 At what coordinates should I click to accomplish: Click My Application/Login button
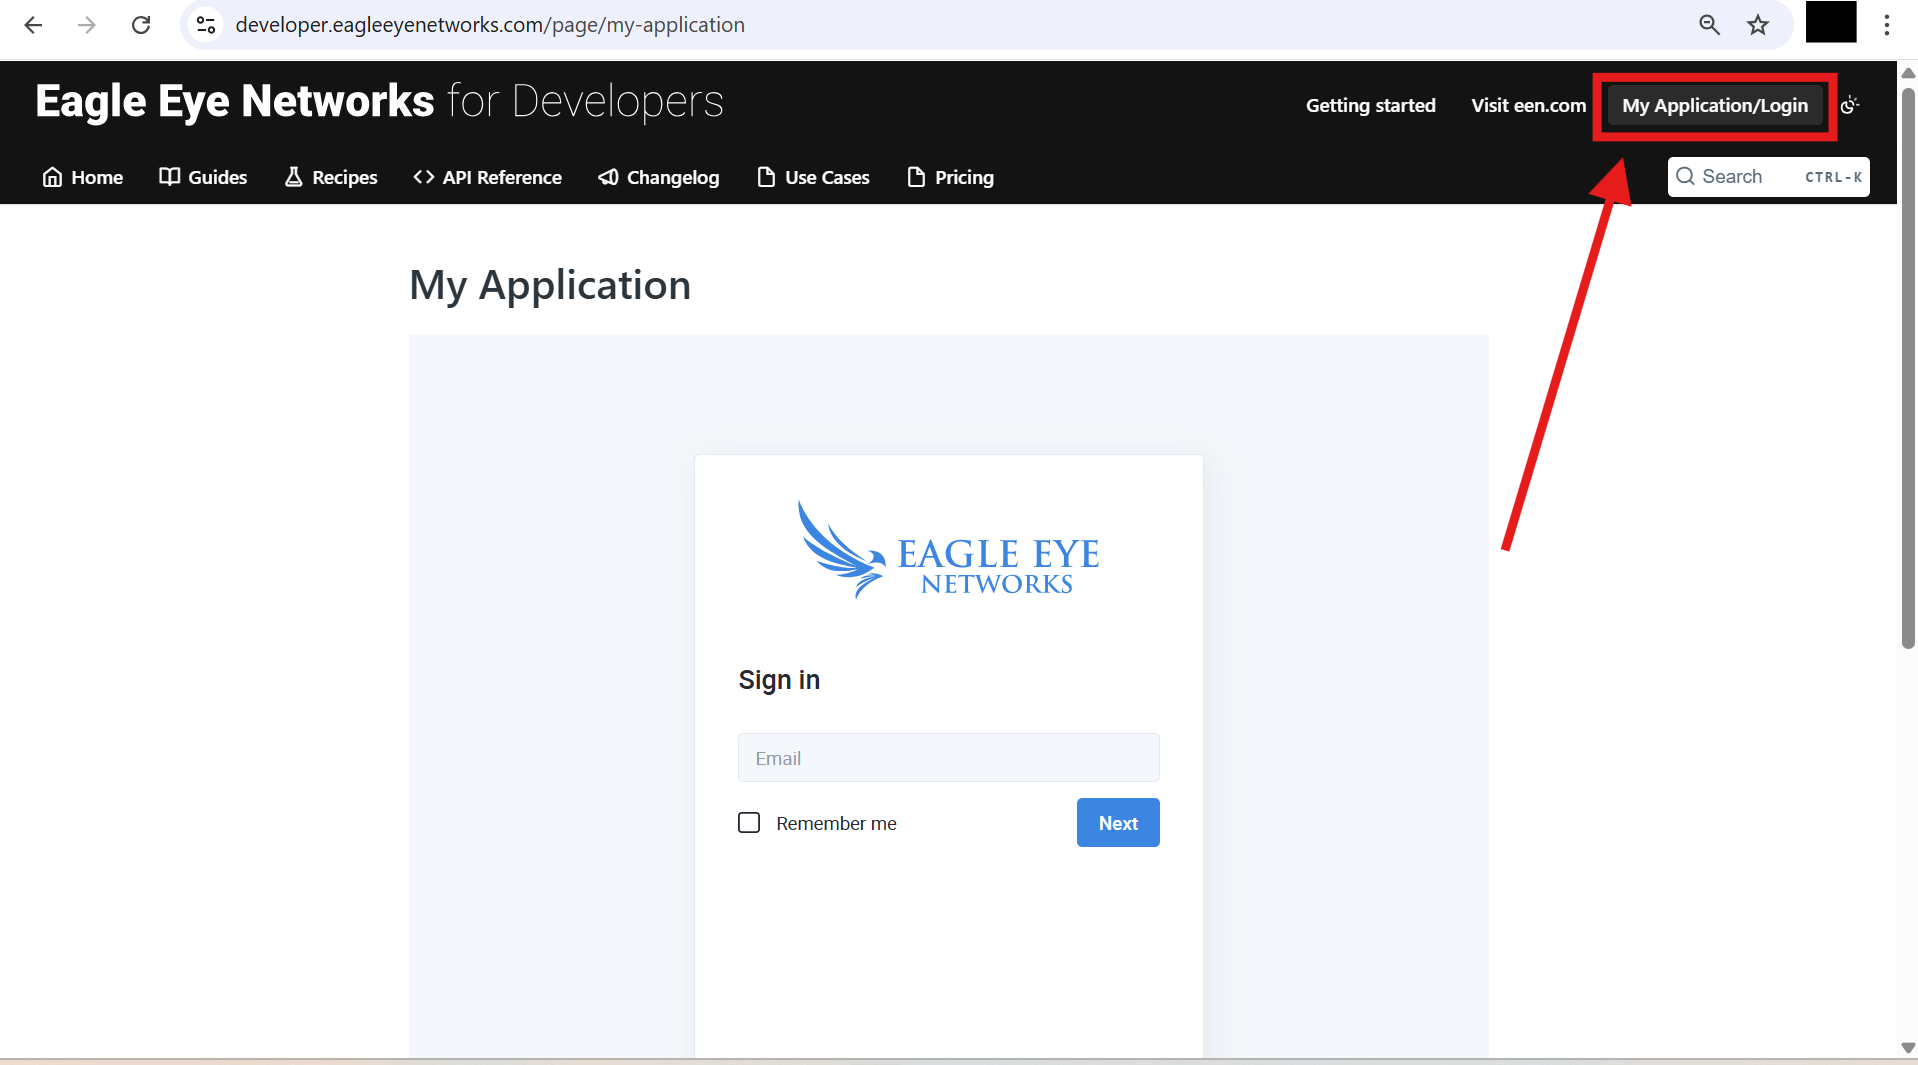point(1714,105)
